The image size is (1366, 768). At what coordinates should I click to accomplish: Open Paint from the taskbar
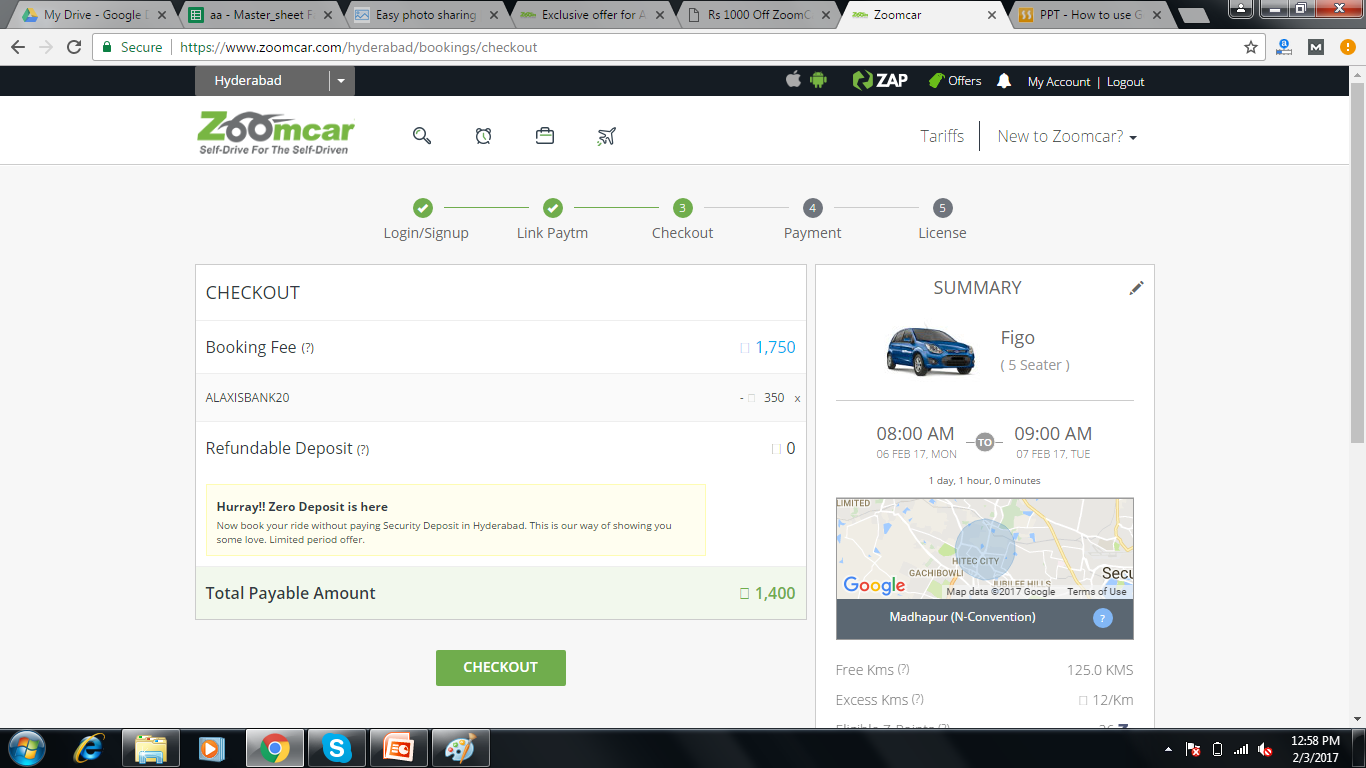(461, 748)
